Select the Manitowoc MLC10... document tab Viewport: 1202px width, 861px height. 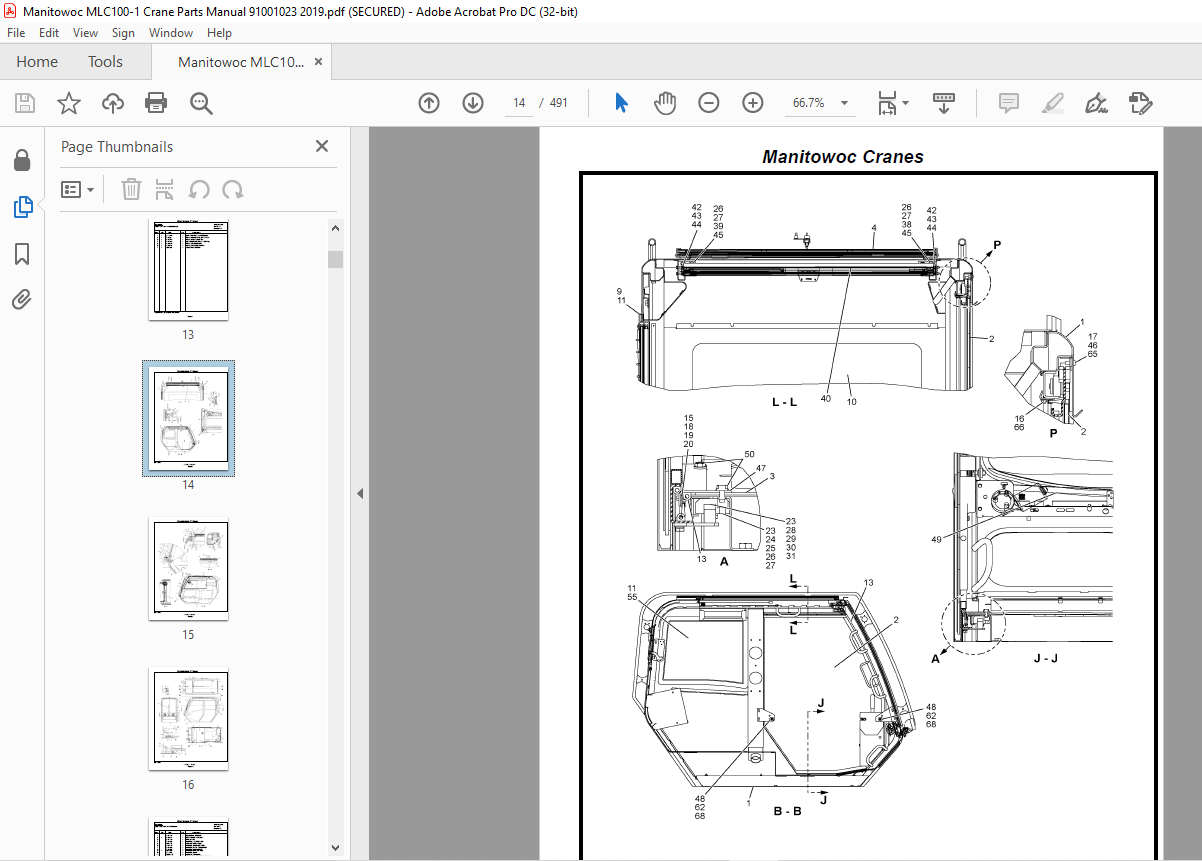pyautogui.click(x=241, y=62)
